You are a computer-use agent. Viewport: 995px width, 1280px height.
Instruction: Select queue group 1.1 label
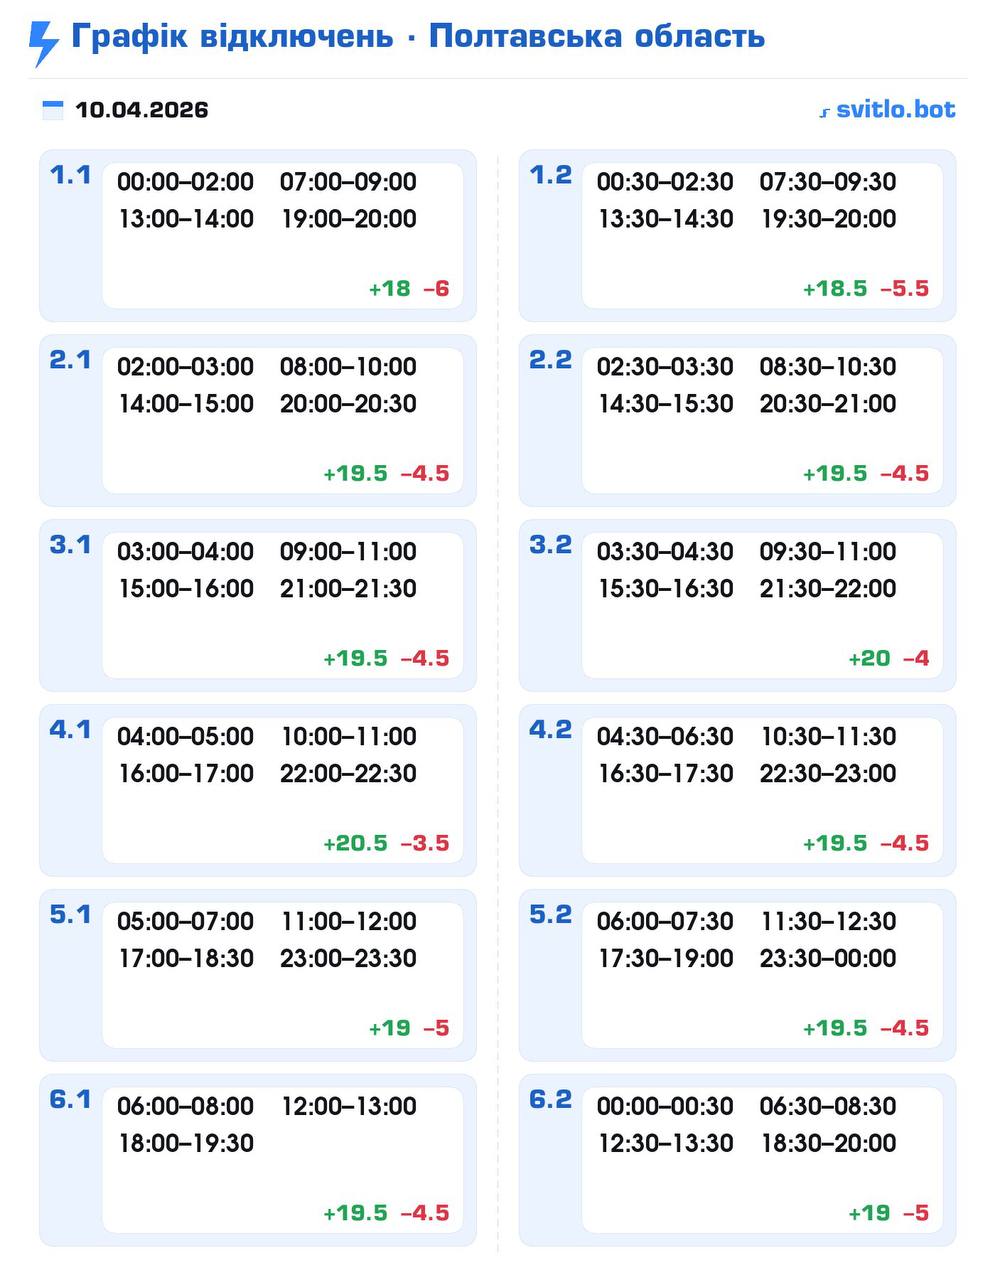[x=70, y=175]
